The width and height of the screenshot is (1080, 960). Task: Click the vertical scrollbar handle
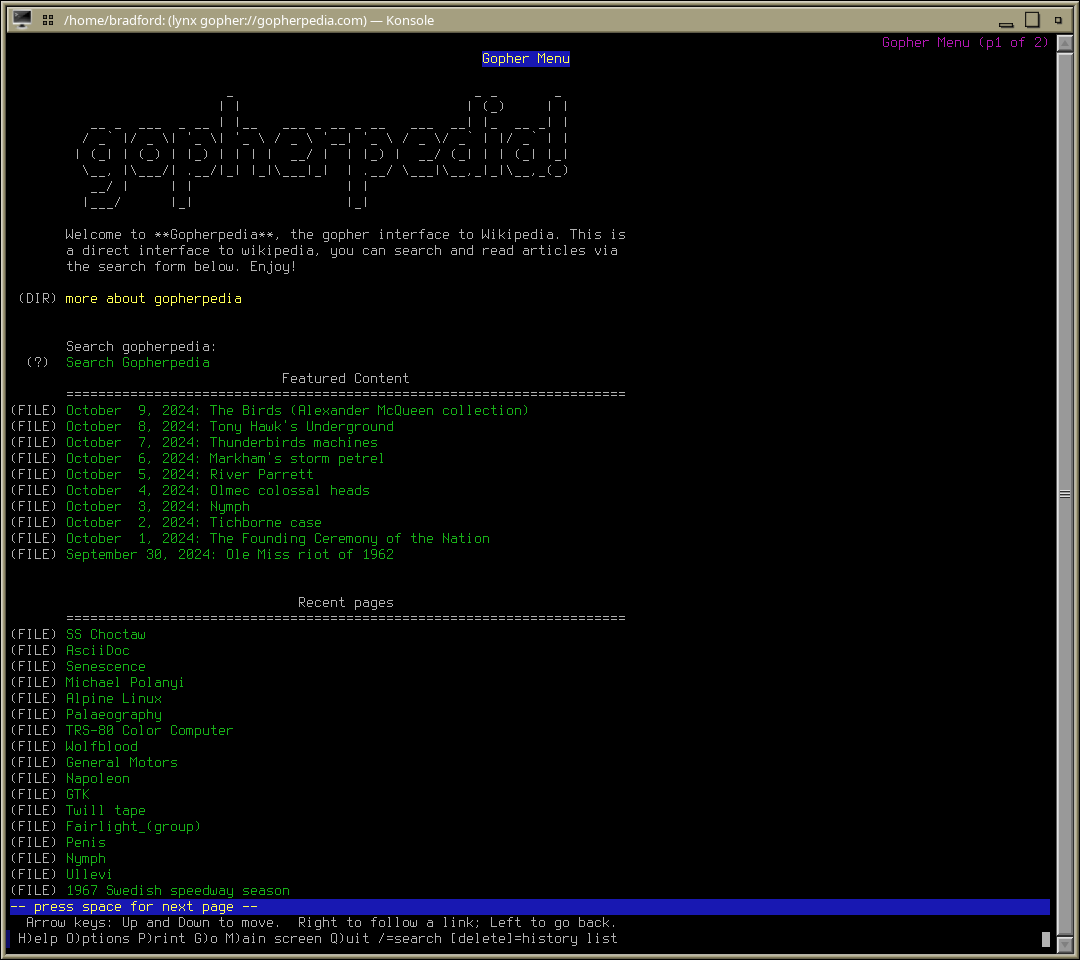pos(1064,493)
